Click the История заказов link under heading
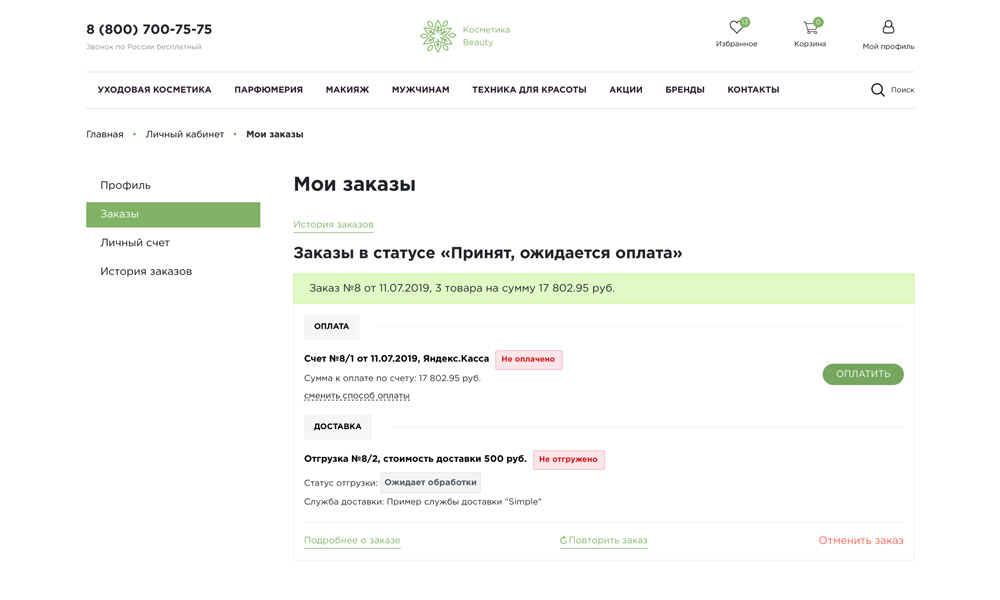 (333, 225)
